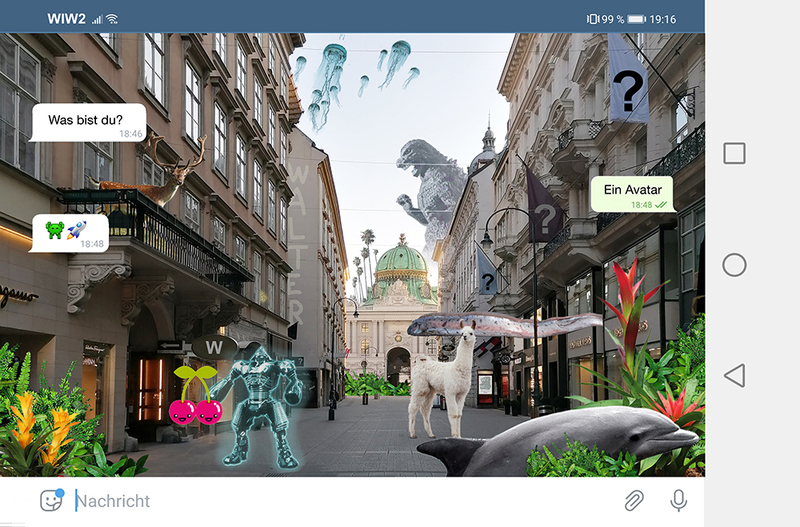Select the 'Ein Avatar' message bubble
Viewport: 800px width, 527px height.
[633, 194]
